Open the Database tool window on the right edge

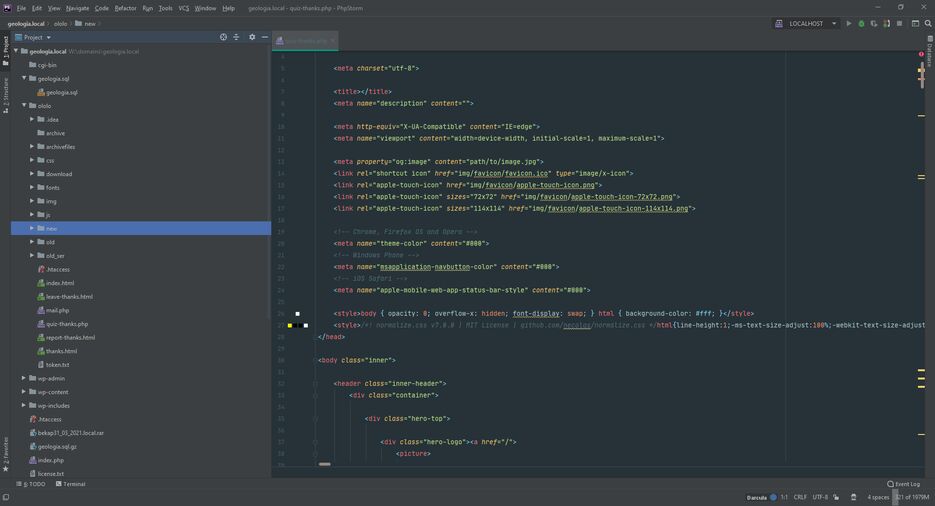[930, 51]
